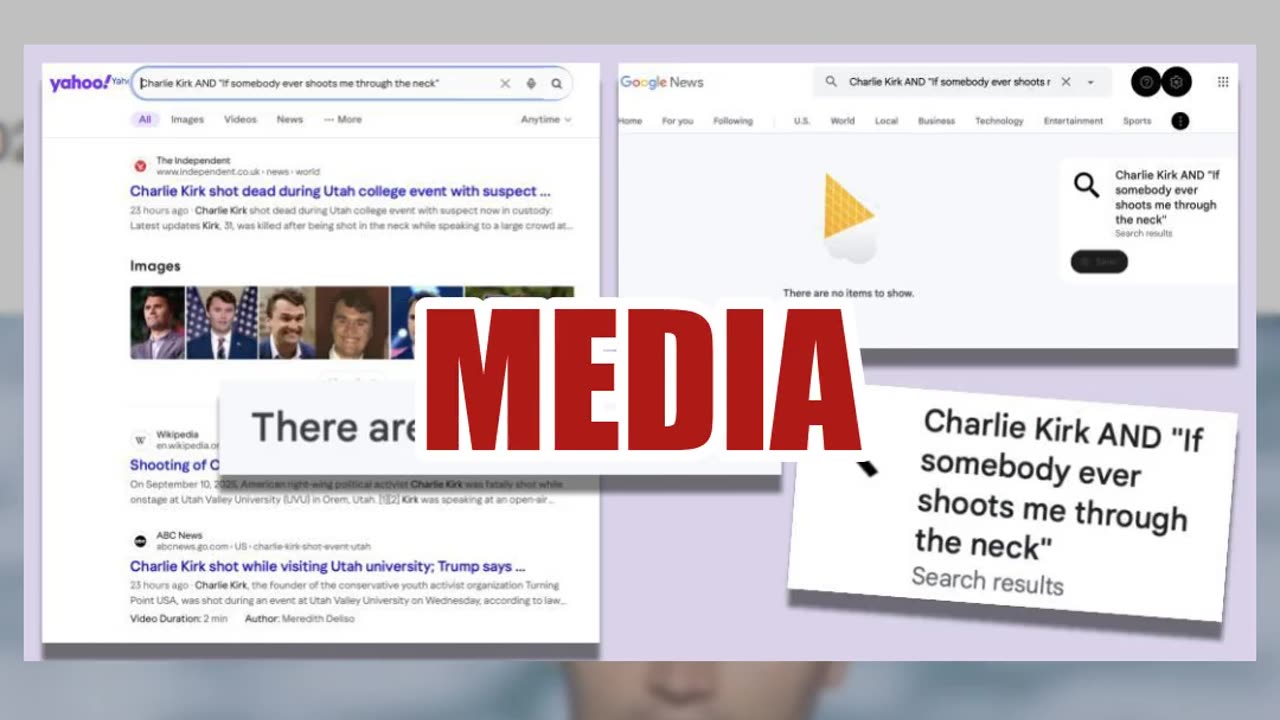Select 'There are no items to show.' message
Screen dimensions: 1280x720
pos(848,293)
